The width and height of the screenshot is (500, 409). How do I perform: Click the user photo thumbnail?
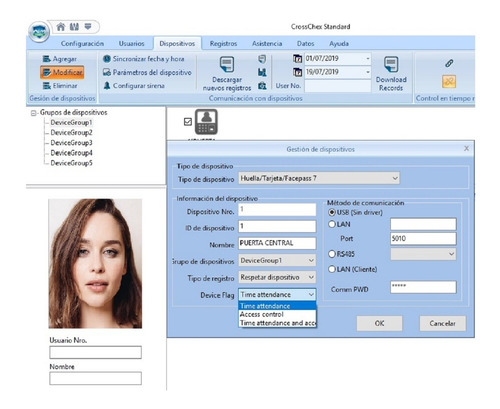click(x=95, y=264)
